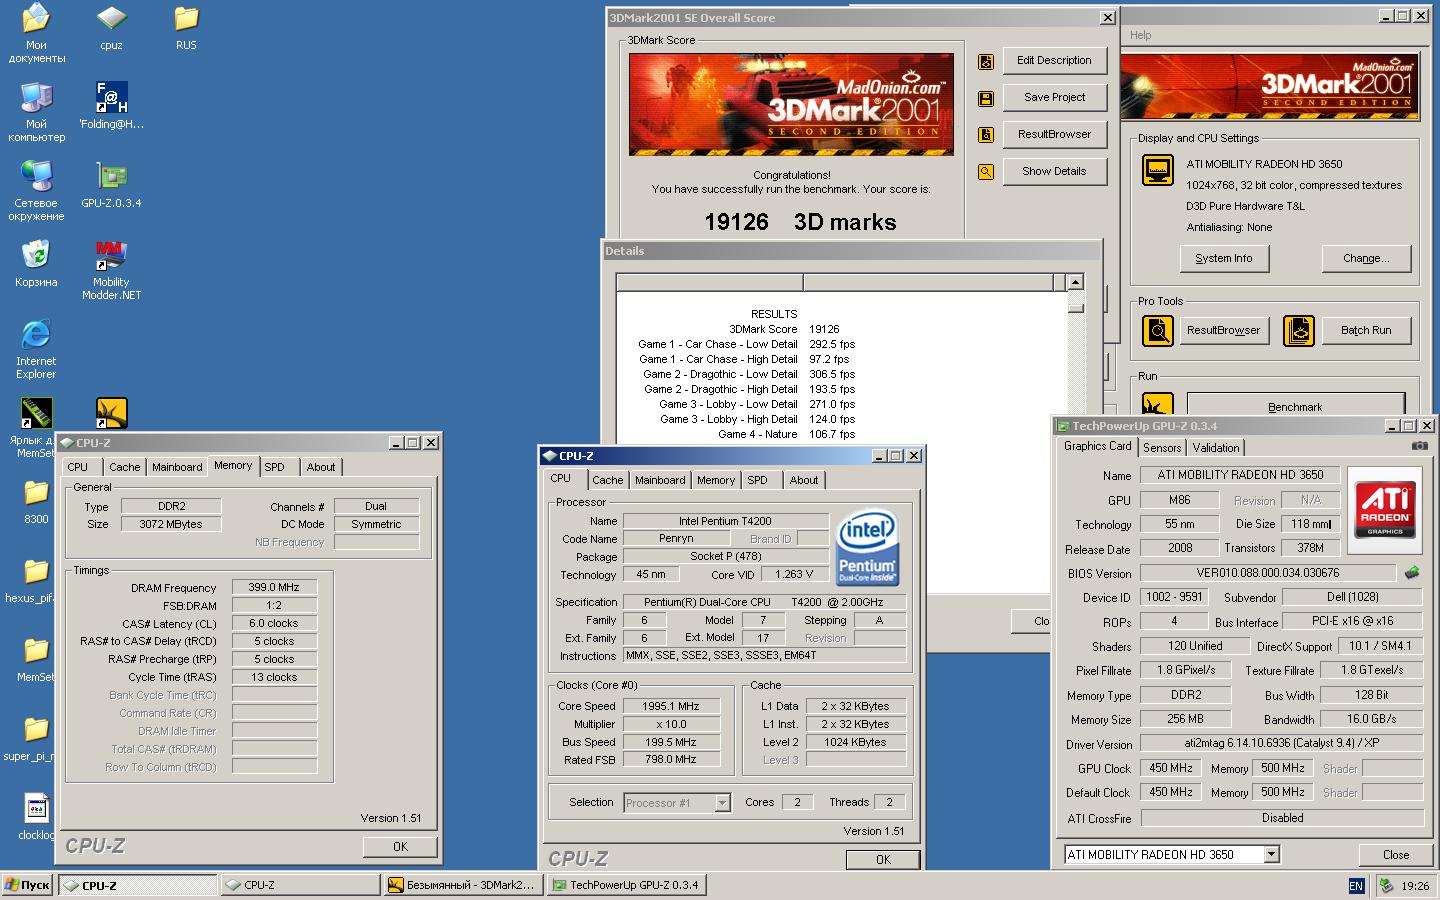Click the Intel Pentium logo in CPU-Z
The width and height of the screenshot is (1440, 900).
867,549
